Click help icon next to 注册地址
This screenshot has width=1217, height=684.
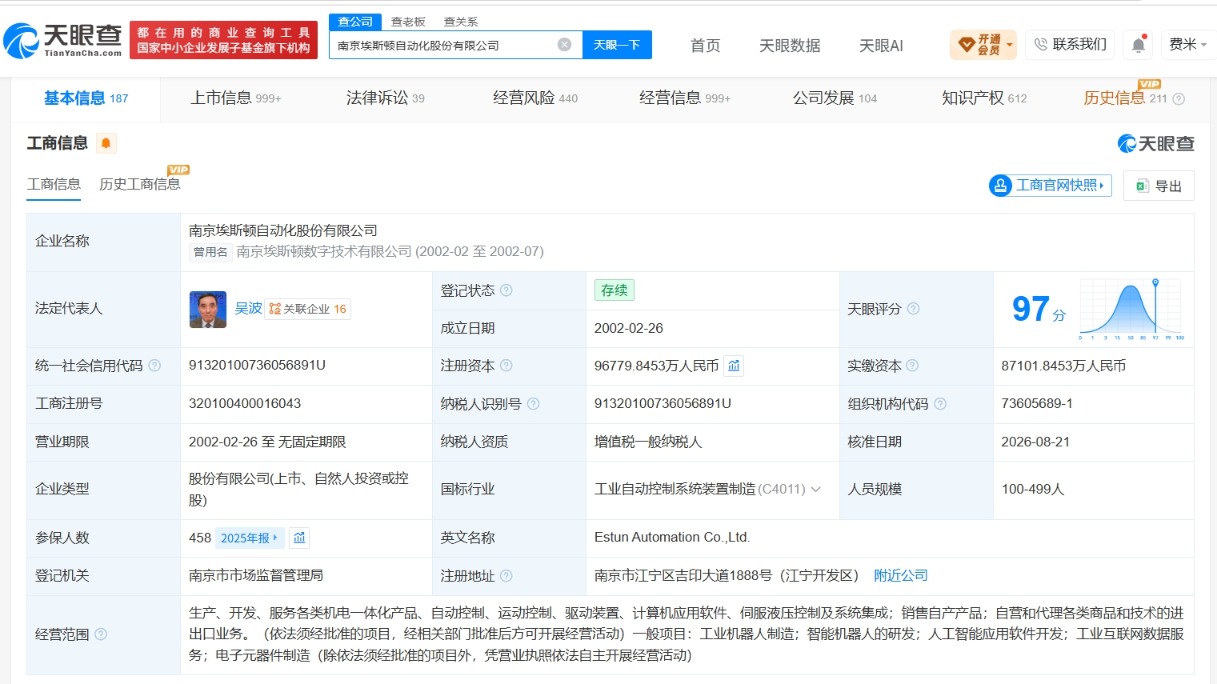tap(506, 576)
